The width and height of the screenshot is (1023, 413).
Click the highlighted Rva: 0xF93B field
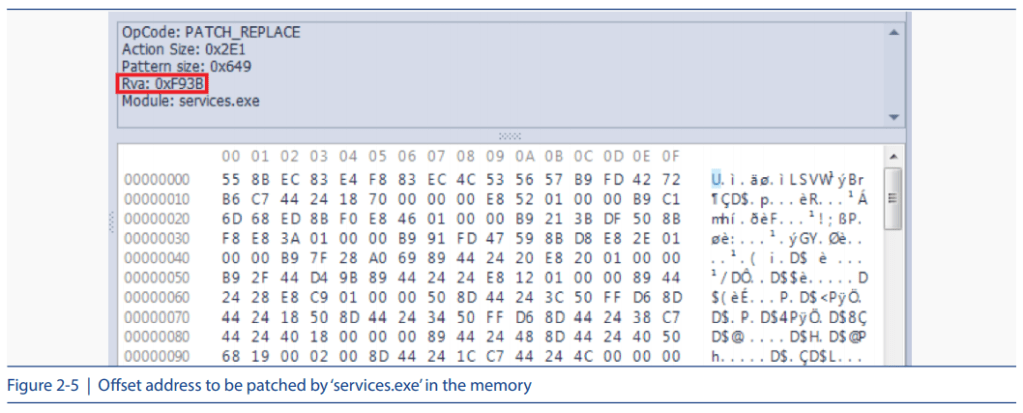pyautogui.click(x=163, y=84)
